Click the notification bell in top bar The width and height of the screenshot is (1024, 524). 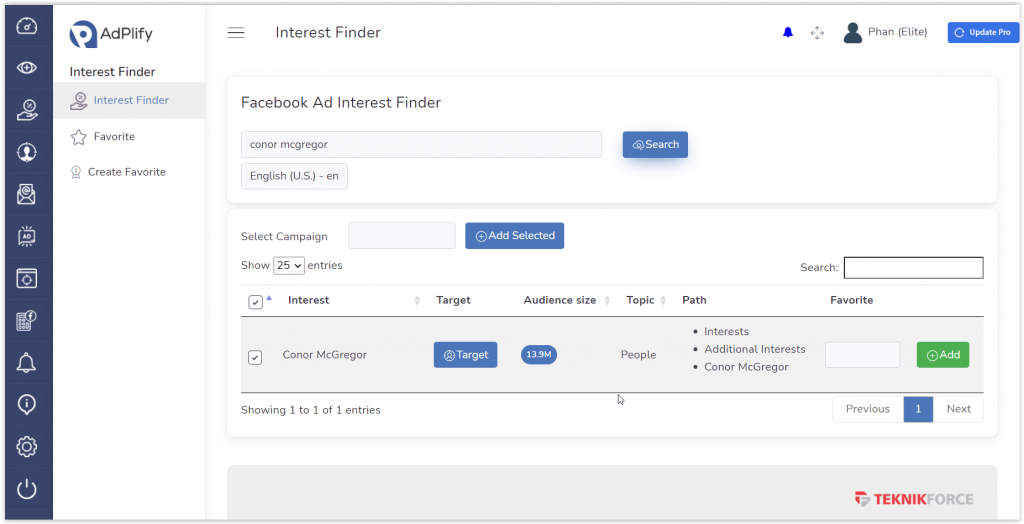click(788, 33)
